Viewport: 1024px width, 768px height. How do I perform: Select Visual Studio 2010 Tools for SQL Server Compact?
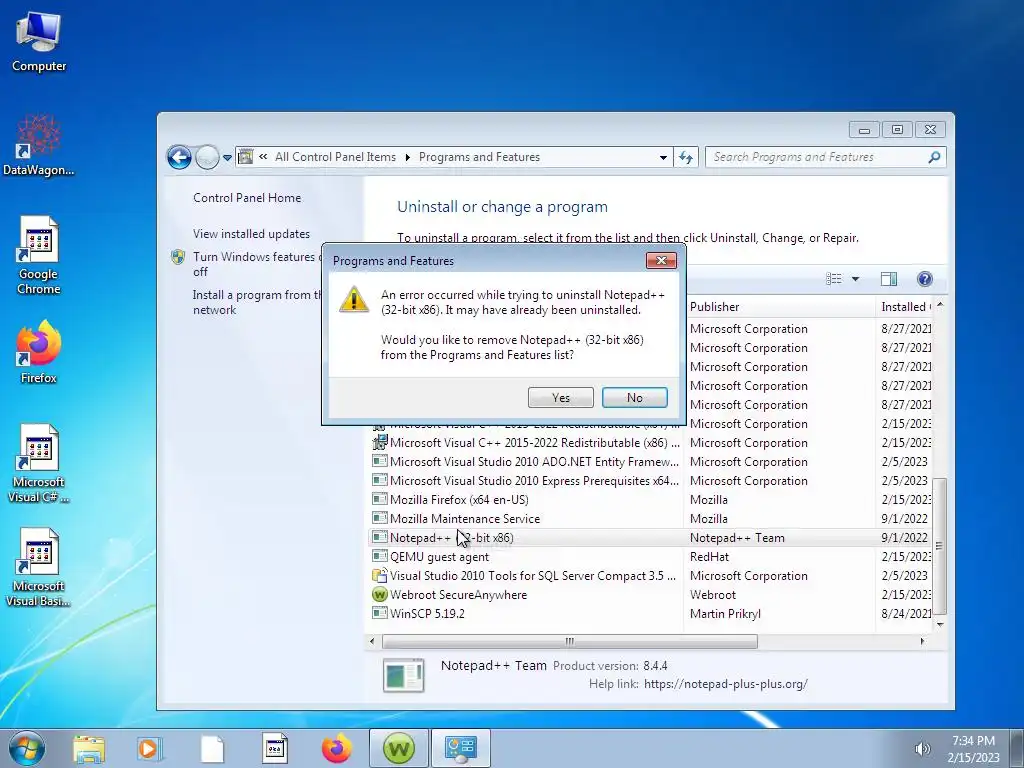pyautogui.click(x=651, y=575)
